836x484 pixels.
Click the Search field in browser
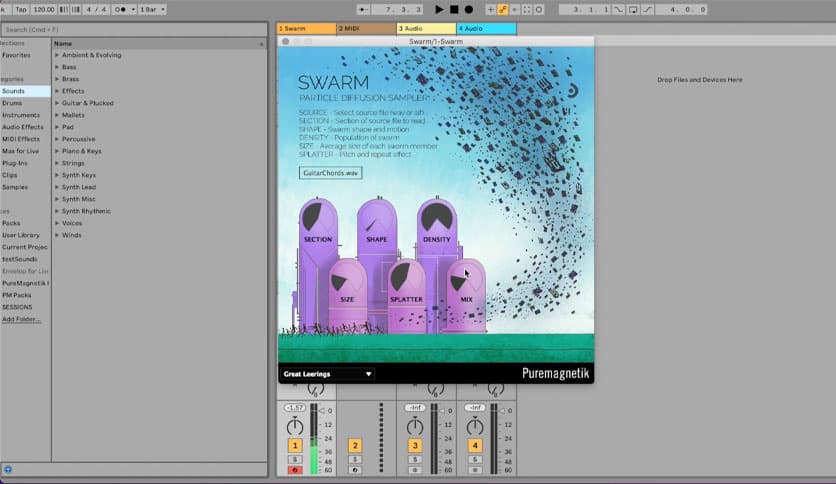pos(133,29)
